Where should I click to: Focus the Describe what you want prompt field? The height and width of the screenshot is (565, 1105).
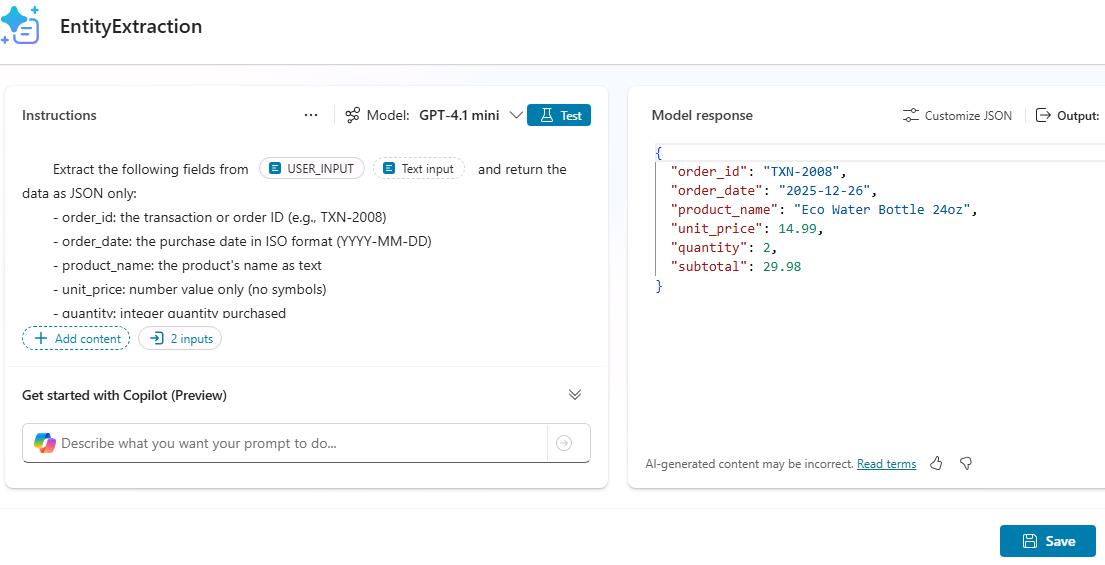click(303, 443)
